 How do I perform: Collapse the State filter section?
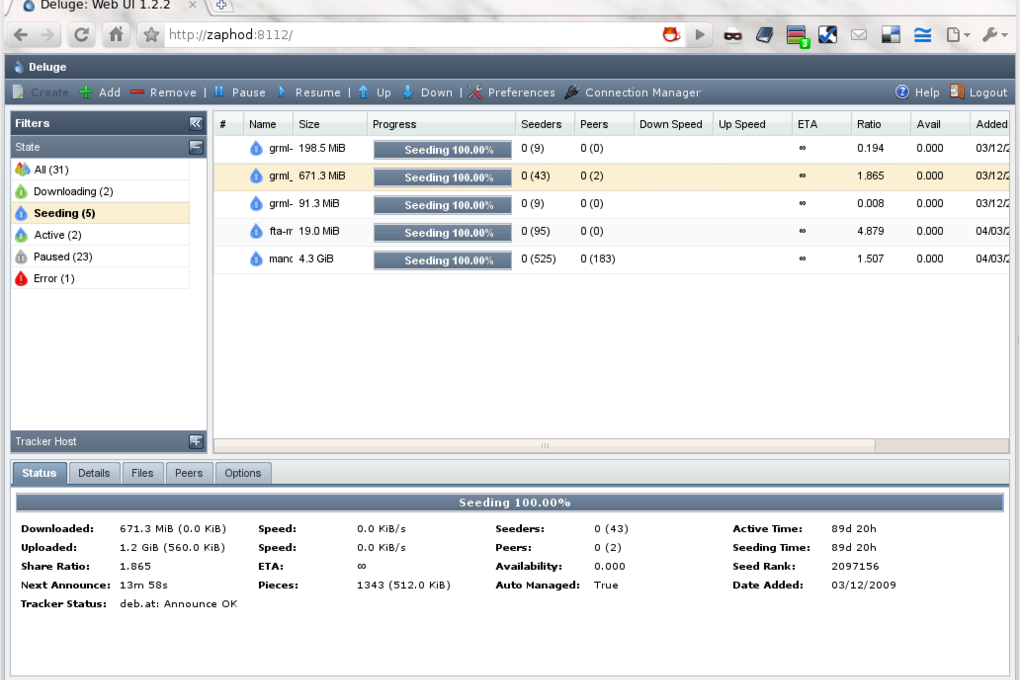point(196,147)
